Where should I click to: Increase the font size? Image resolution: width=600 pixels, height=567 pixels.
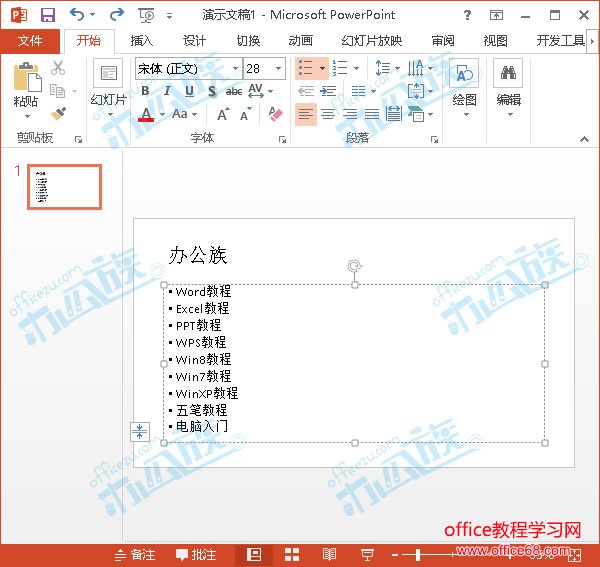(x=223, y=114)
